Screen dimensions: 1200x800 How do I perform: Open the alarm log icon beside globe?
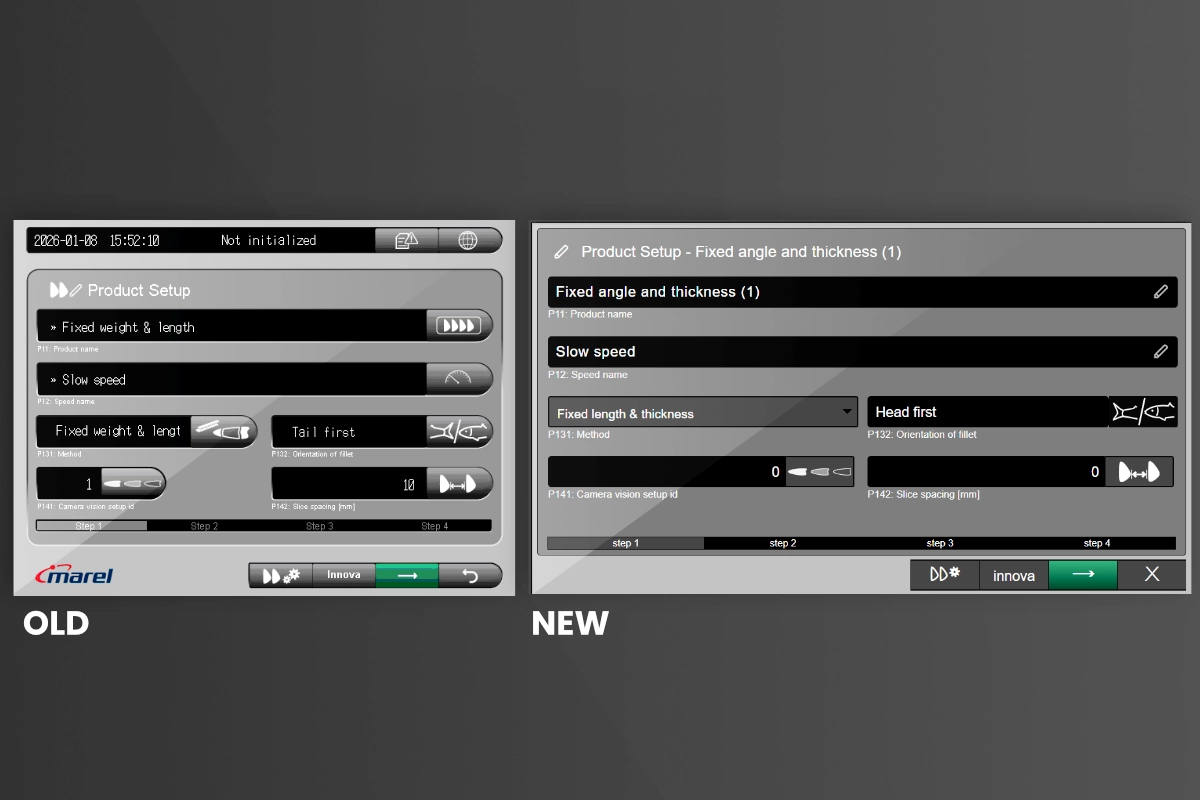[406, 240]
